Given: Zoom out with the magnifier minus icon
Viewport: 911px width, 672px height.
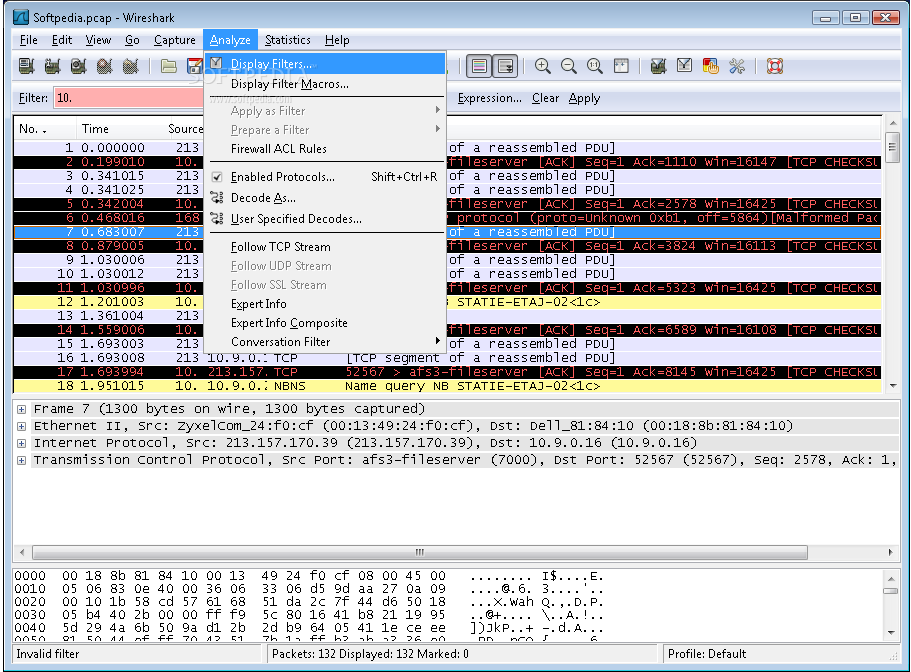Looking at the screenshot, I should (x=569, y=66).
